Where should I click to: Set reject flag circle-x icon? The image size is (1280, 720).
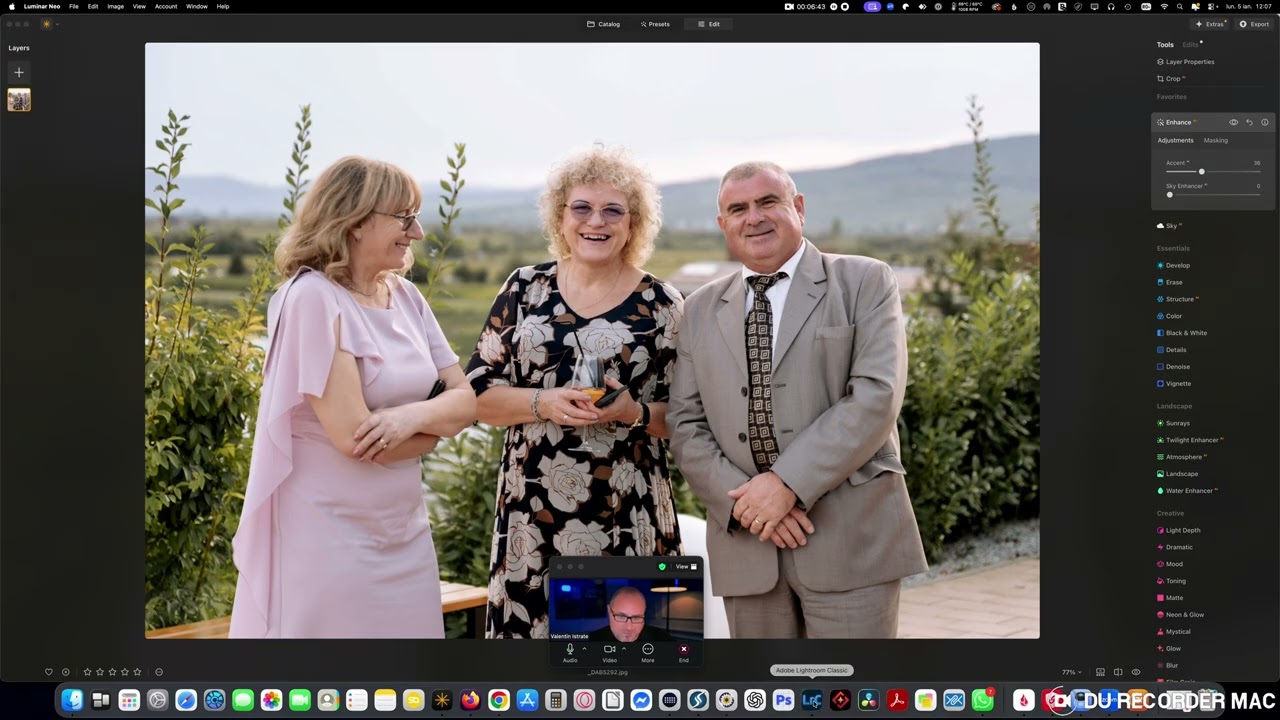point(66,672)
